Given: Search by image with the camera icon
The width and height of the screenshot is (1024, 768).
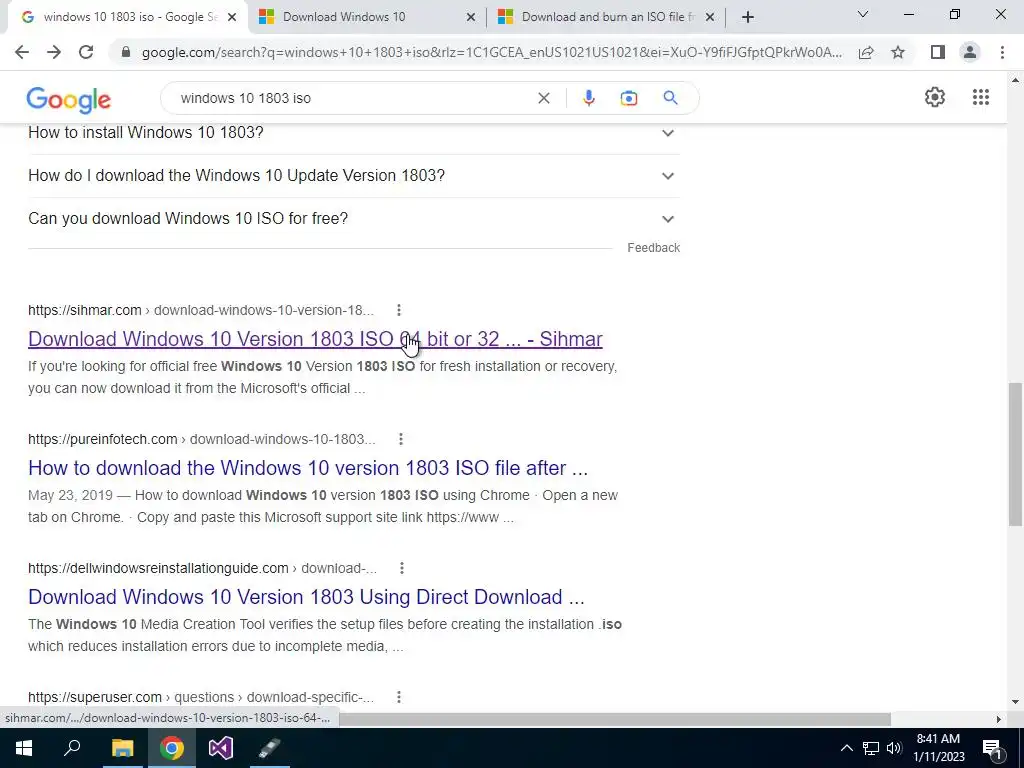Looking at the screenshot, I should (x=628, y=98).
